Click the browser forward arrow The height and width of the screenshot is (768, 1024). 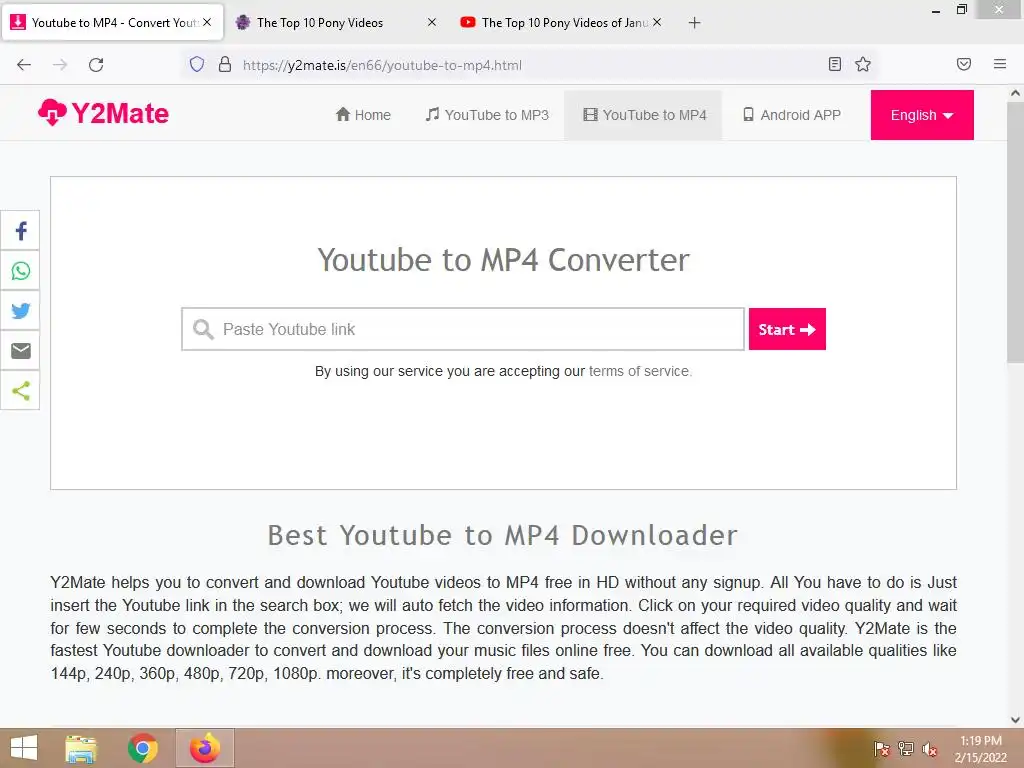click(60, 65)
